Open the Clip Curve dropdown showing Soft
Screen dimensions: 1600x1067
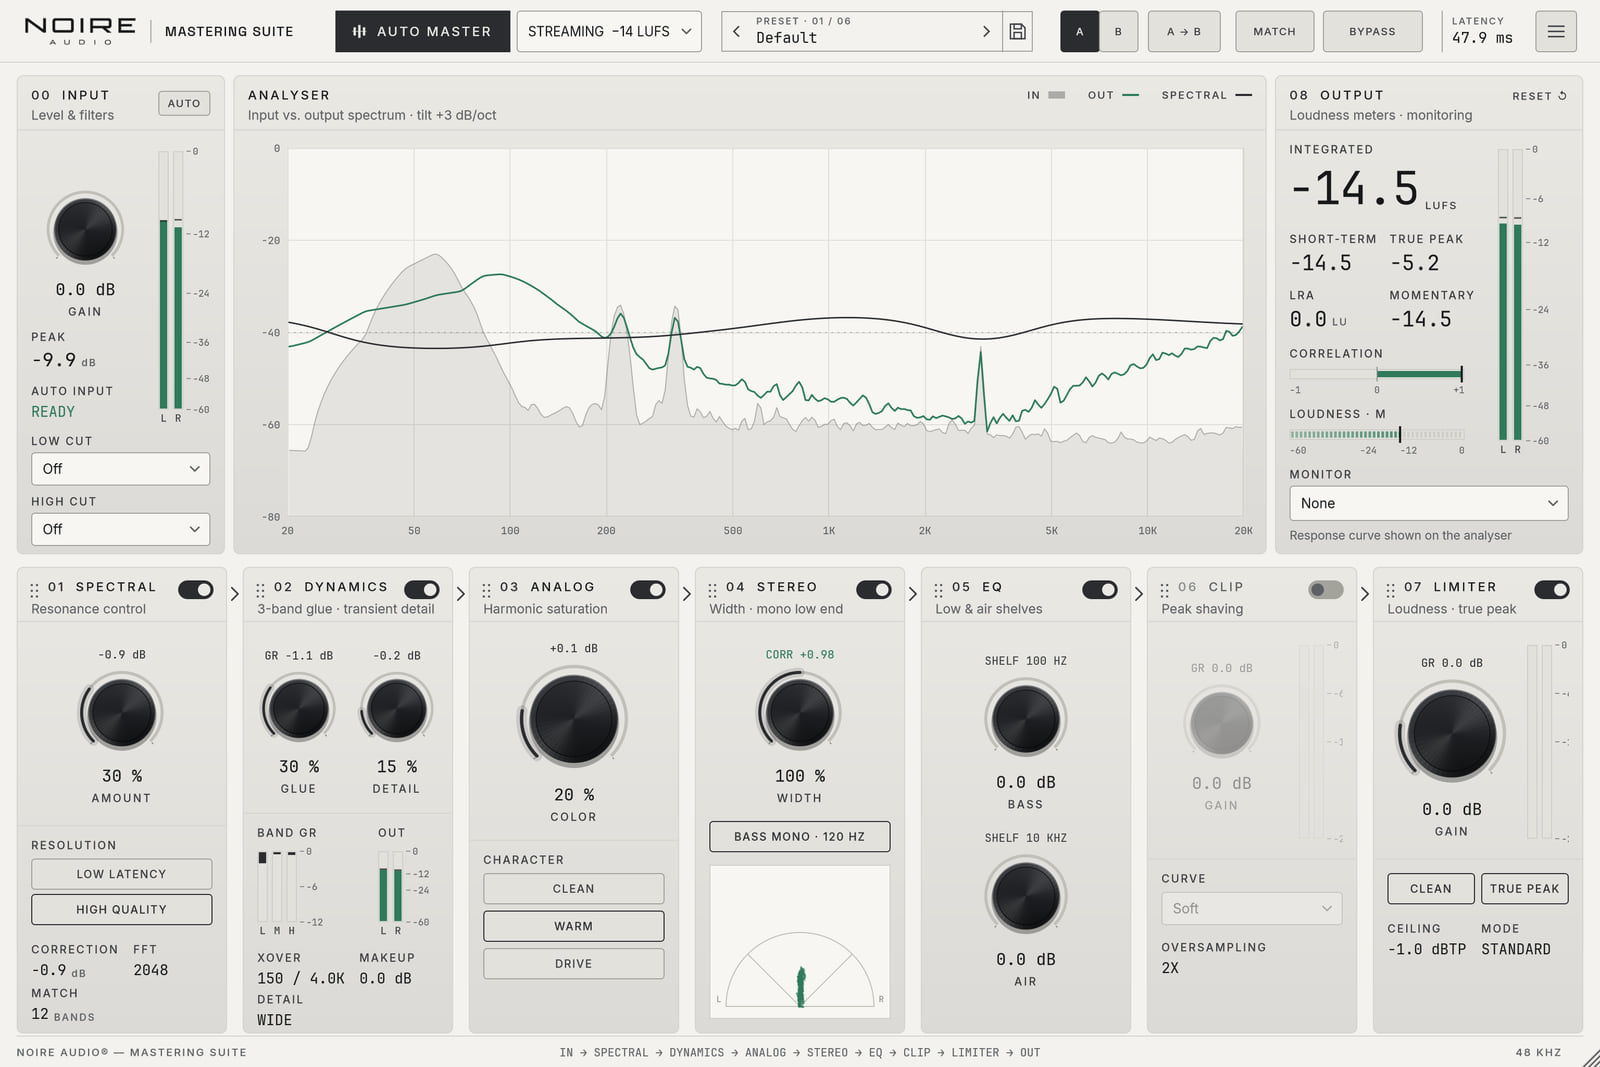[1251, 908]
